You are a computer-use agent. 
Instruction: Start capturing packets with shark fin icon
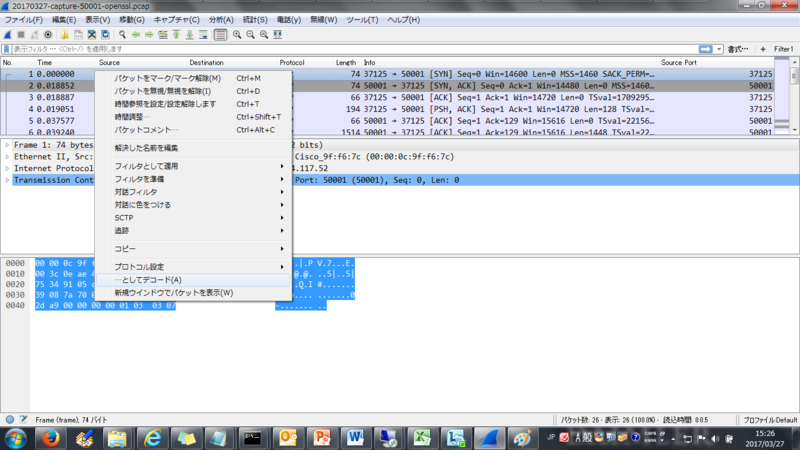pos(8,35)
